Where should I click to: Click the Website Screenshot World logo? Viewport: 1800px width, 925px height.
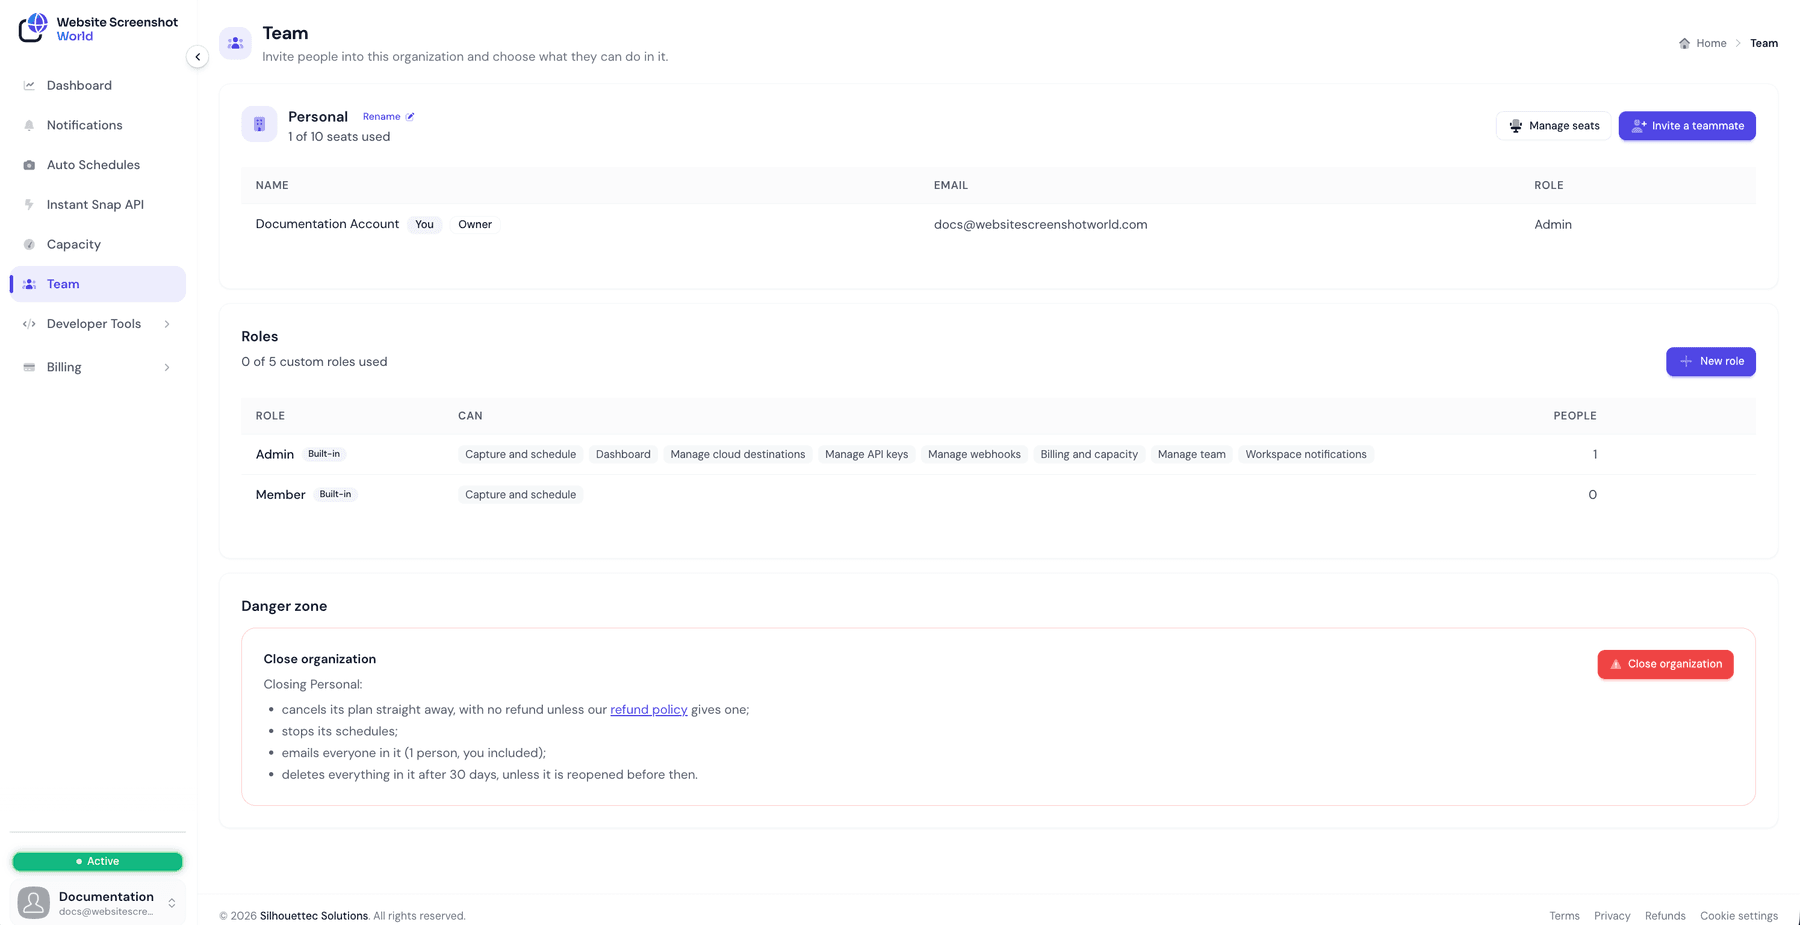(98, 28)
